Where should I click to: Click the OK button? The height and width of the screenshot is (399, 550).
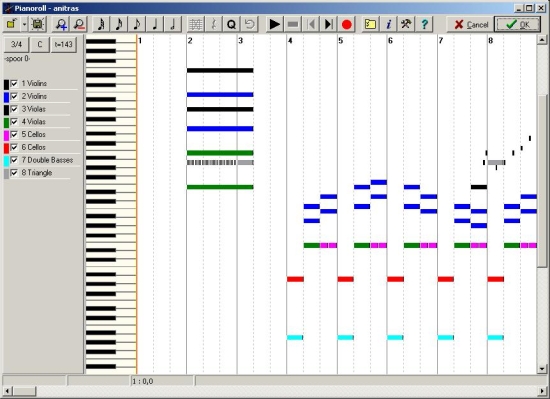[518, 24]
